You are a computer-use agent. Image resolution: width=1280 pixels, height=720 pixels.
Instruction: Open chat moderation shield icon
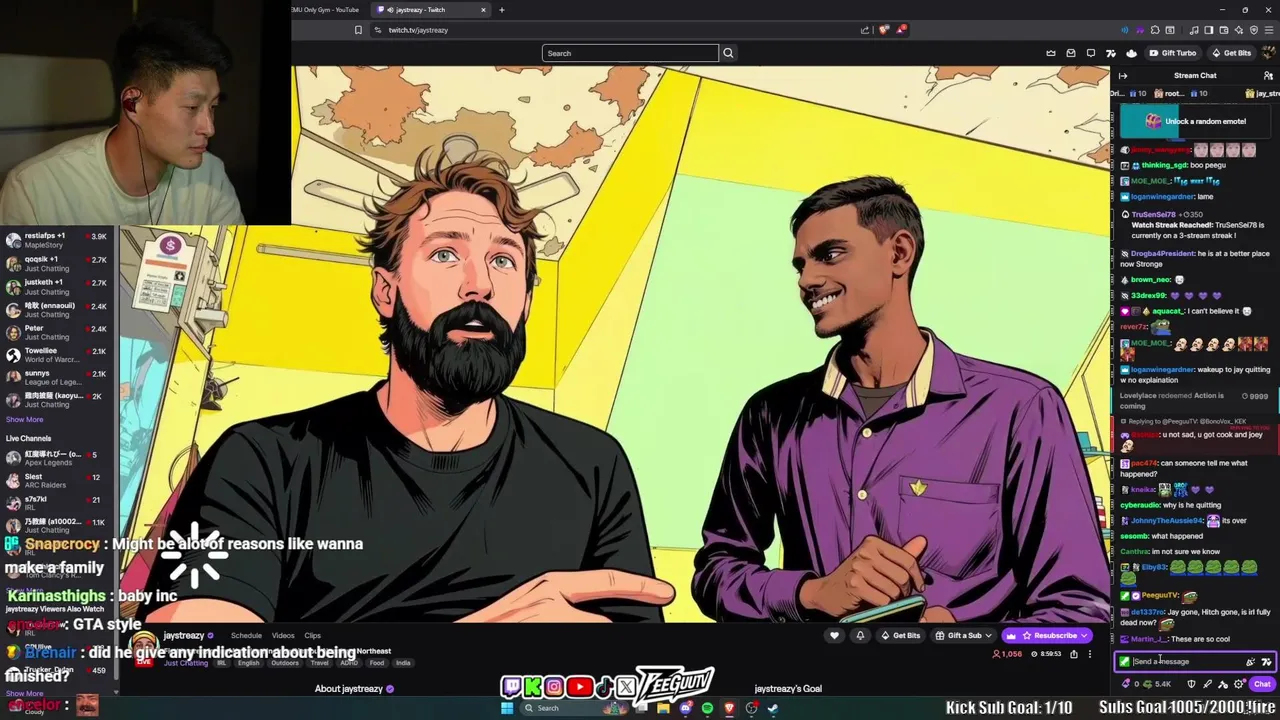tap(1191, 684)
